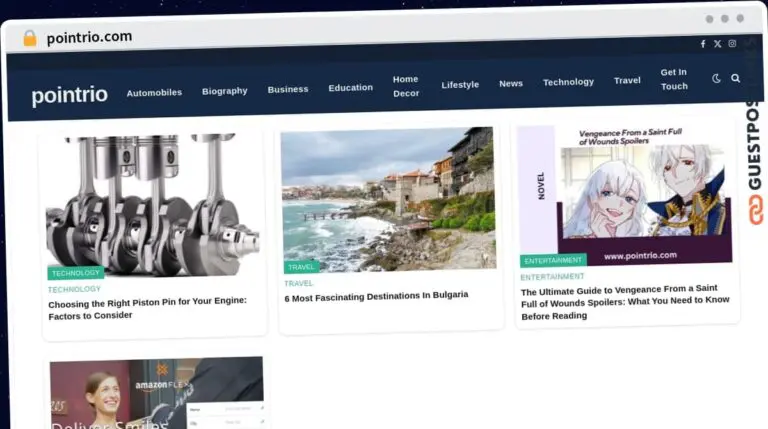The height and width of the screenshot is (429, 768).
Task: Click the Guestpost chain-link icon
Action: click(756, 210)
